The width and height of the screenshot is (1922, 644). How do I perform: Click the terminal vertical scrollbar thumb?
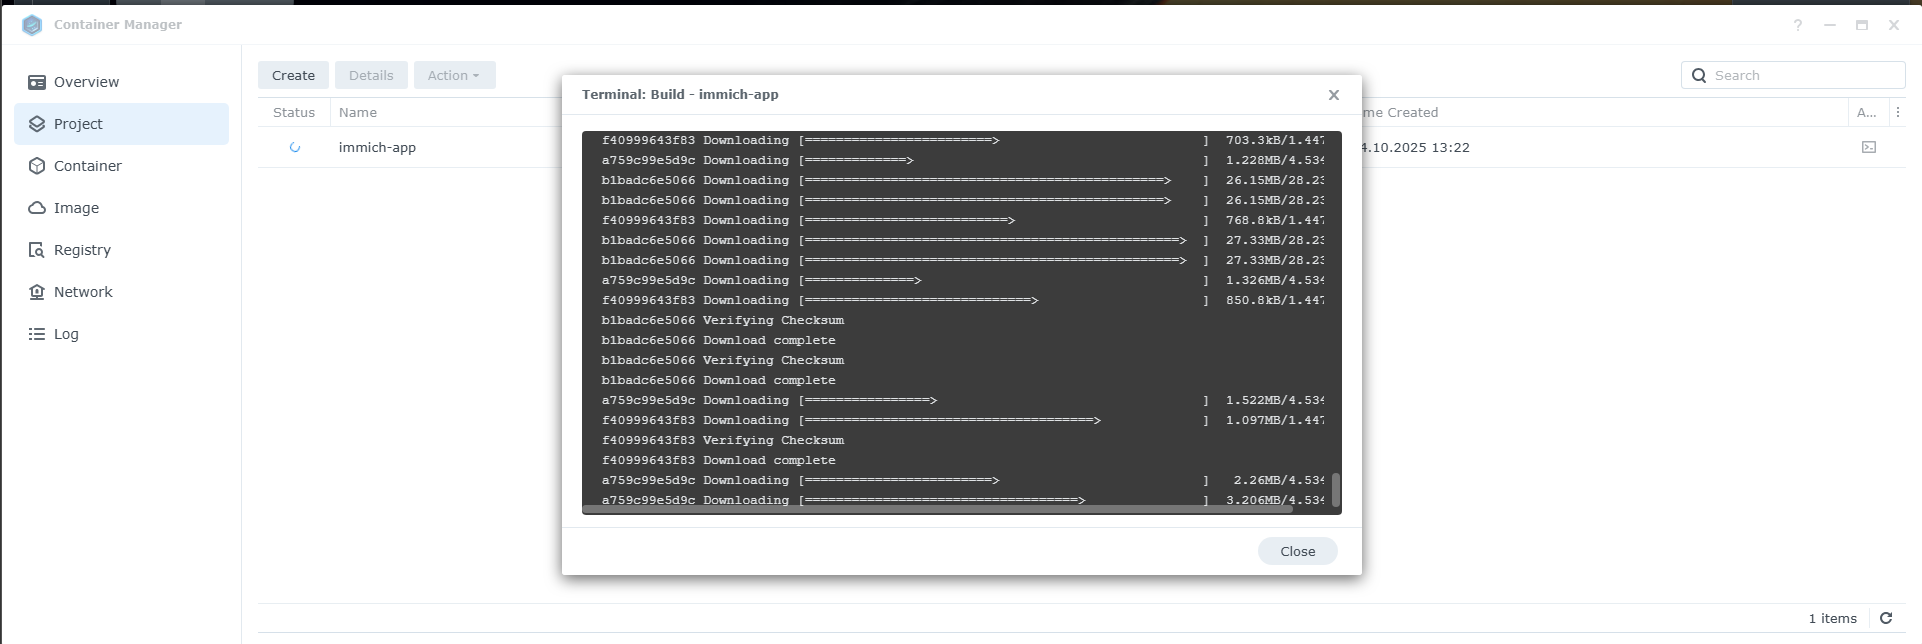pyautogui.click(x=1335, y=490)
